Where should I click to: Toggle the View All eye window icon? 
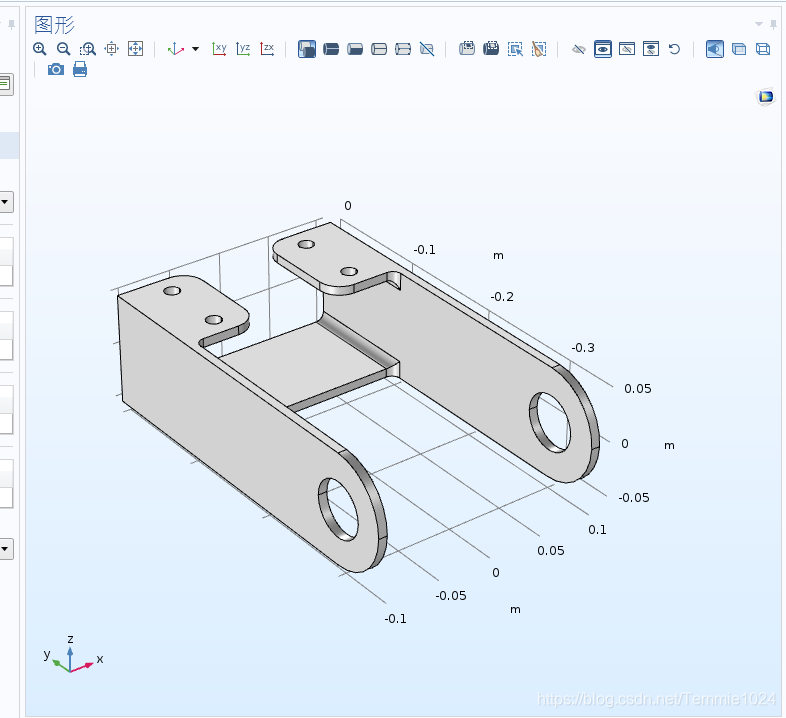[x=651, y=49]
